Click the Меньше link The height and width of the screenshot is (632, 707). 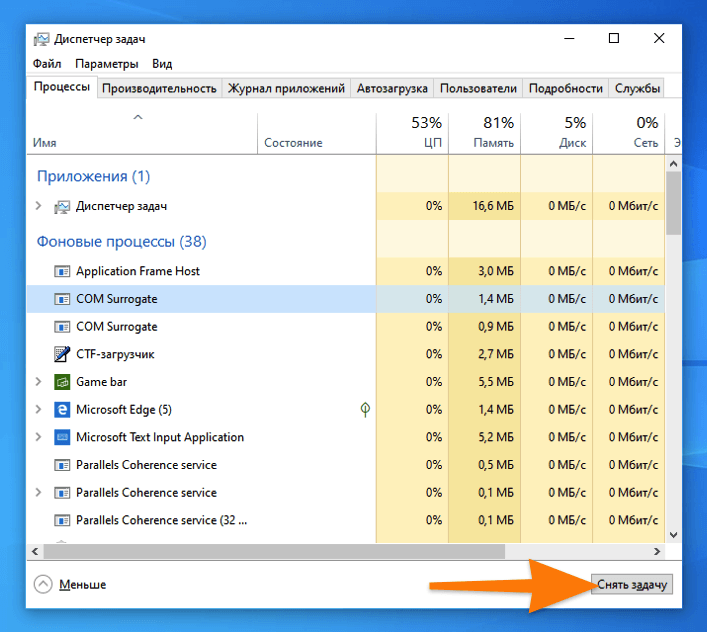coord(83,585)
